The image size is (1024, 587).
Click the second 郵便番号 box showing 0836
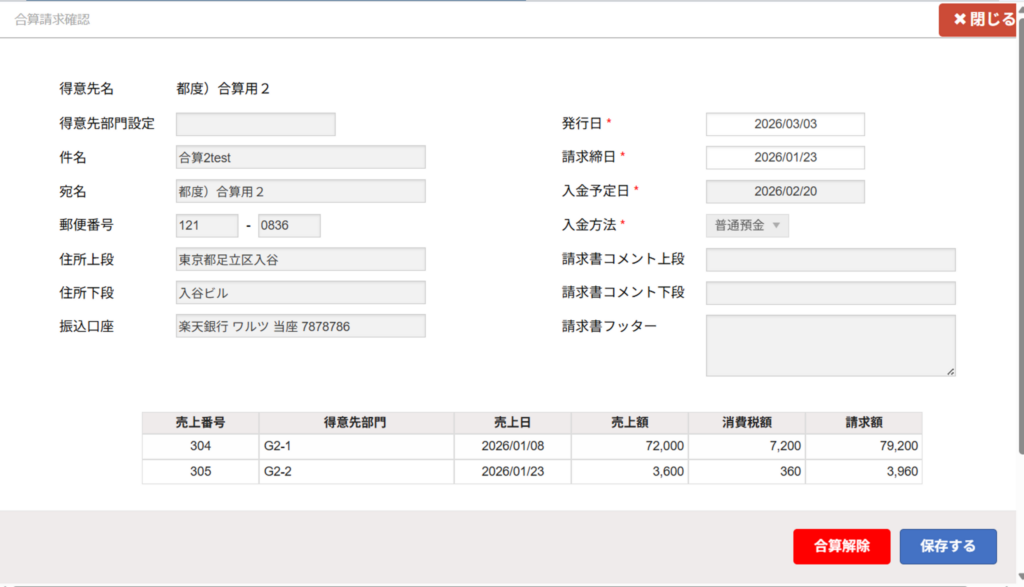click(289, 226)
